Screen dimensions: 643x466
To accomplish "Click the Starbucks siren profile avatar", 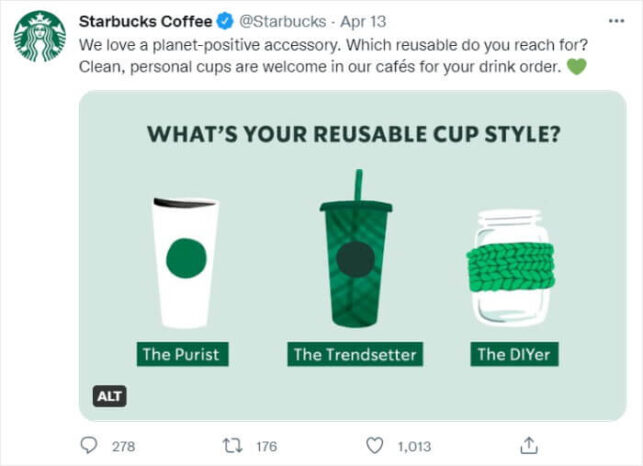I will click(39, 37).
